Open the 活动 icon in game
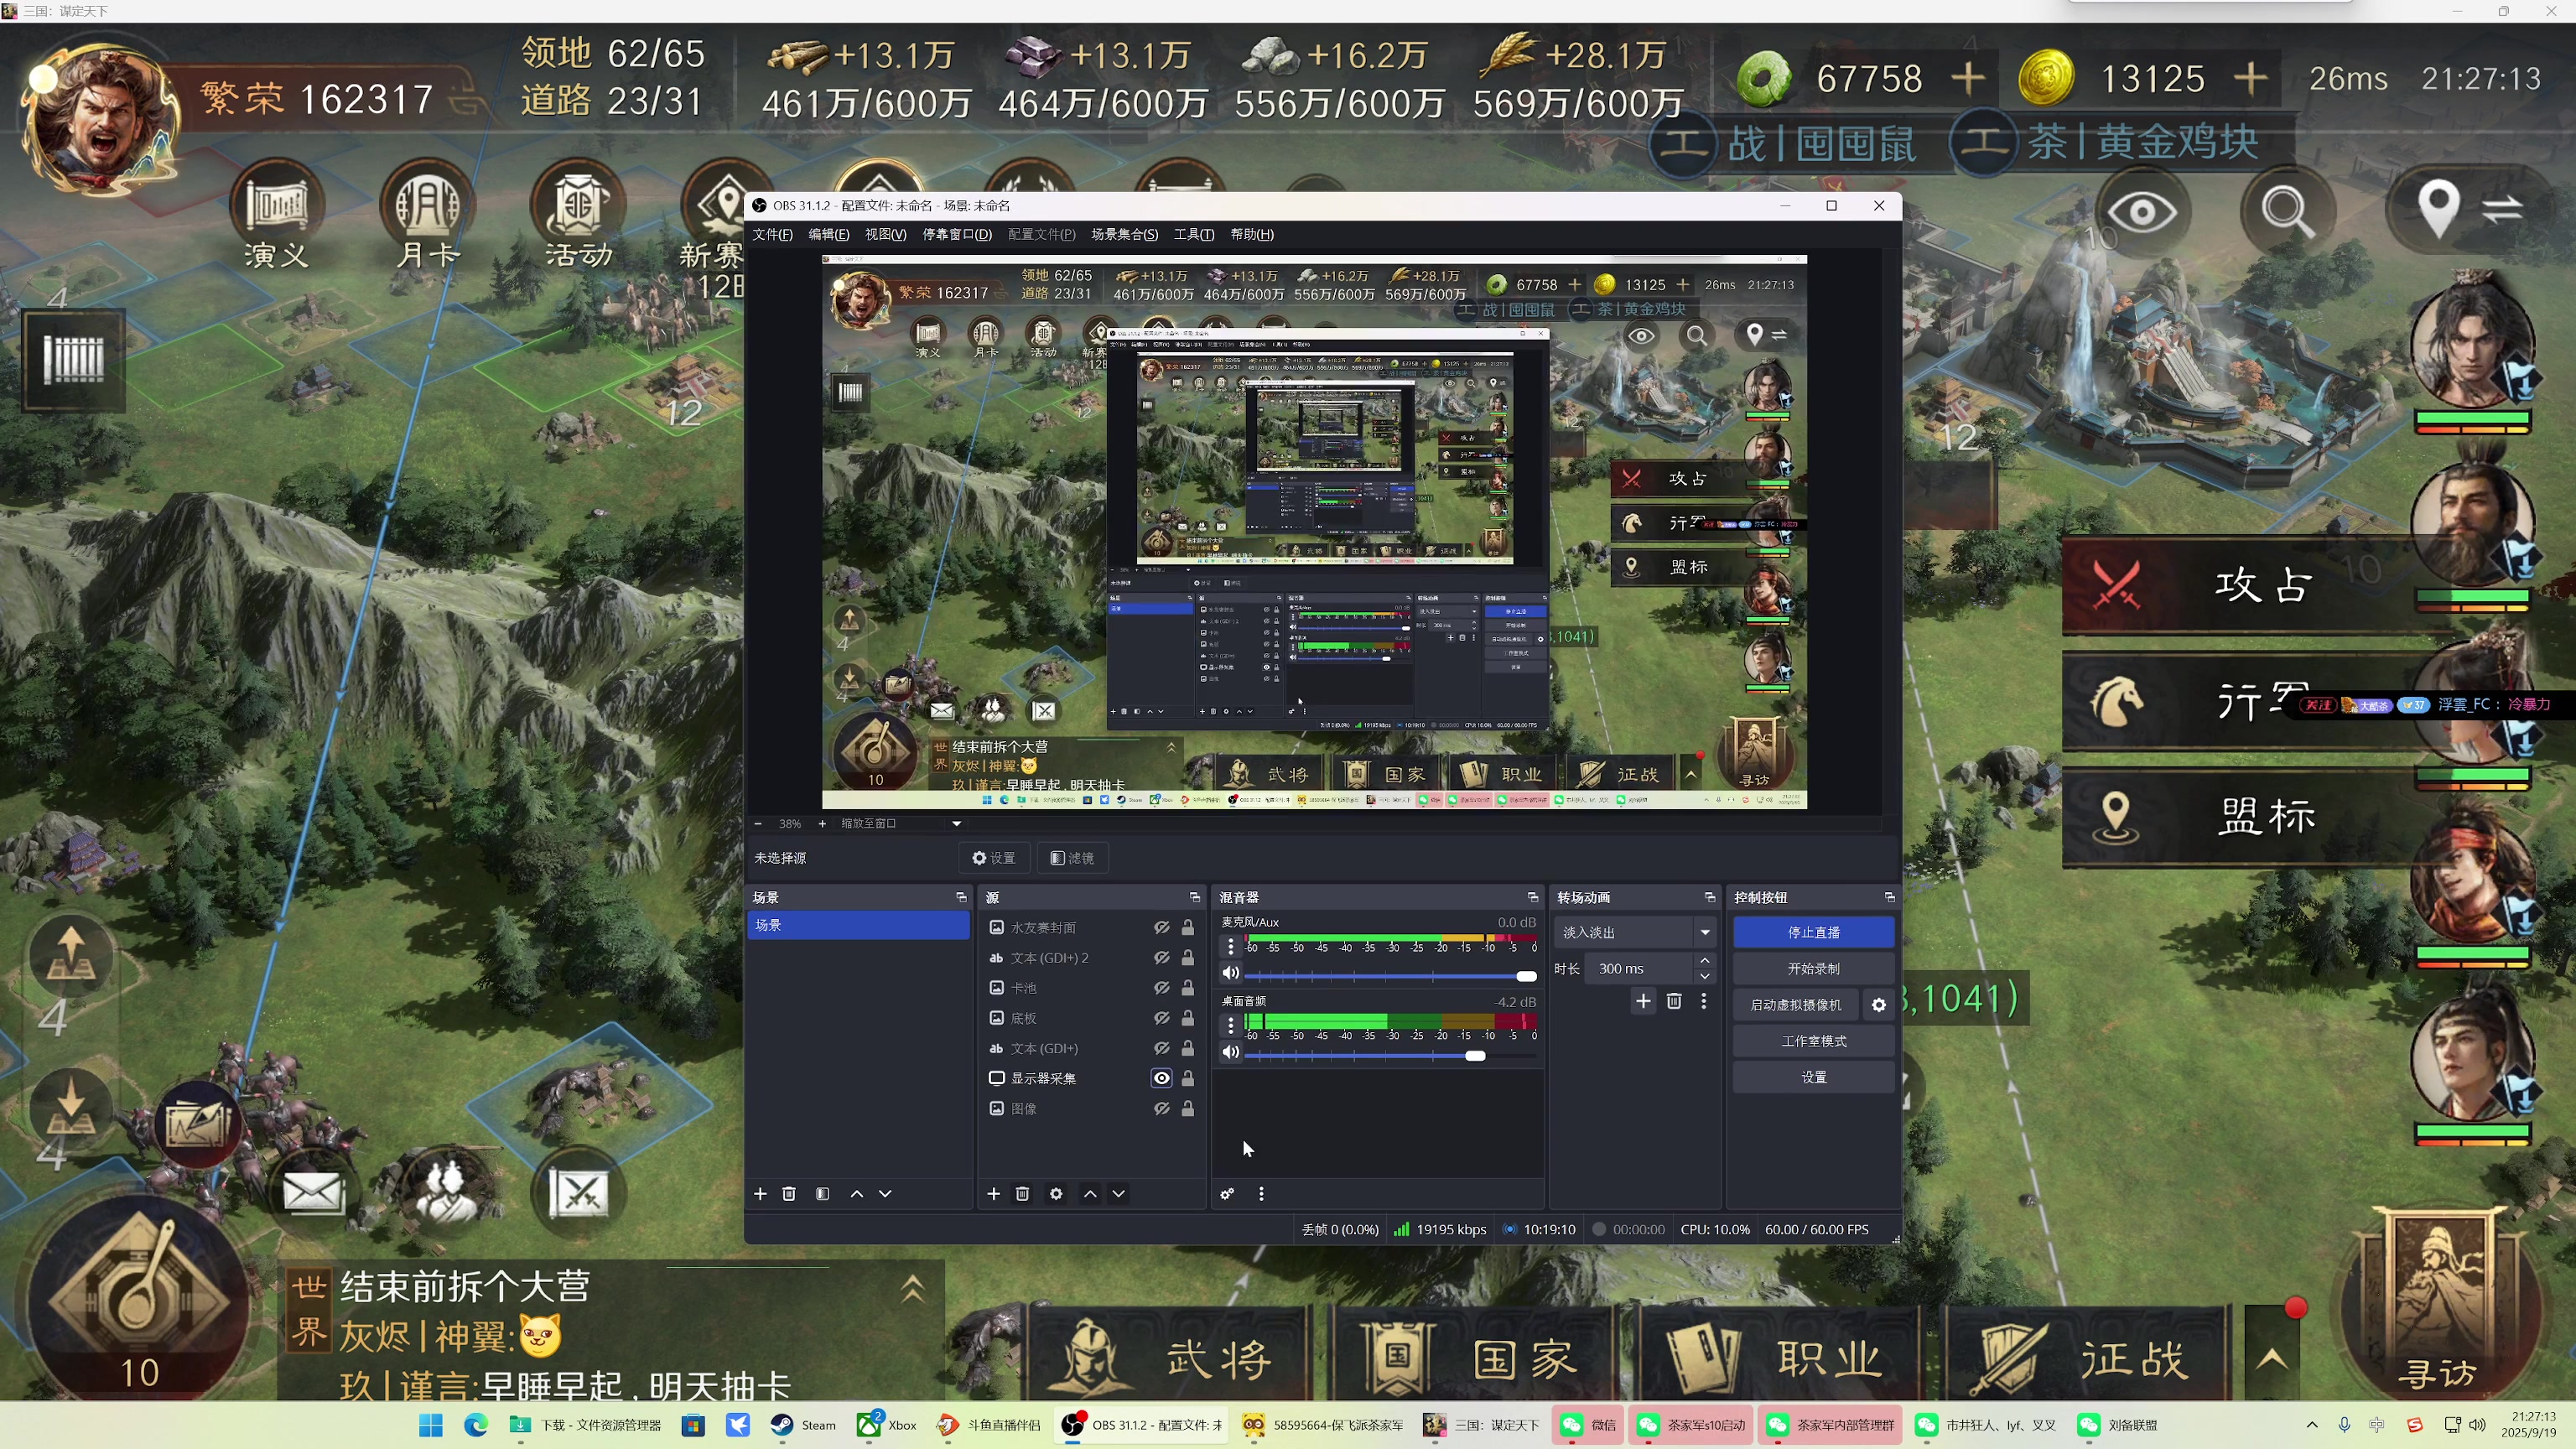Image resolution: width=2576 pixels, height=1449 pixels. pyautogui.click(x=578, y=215)
